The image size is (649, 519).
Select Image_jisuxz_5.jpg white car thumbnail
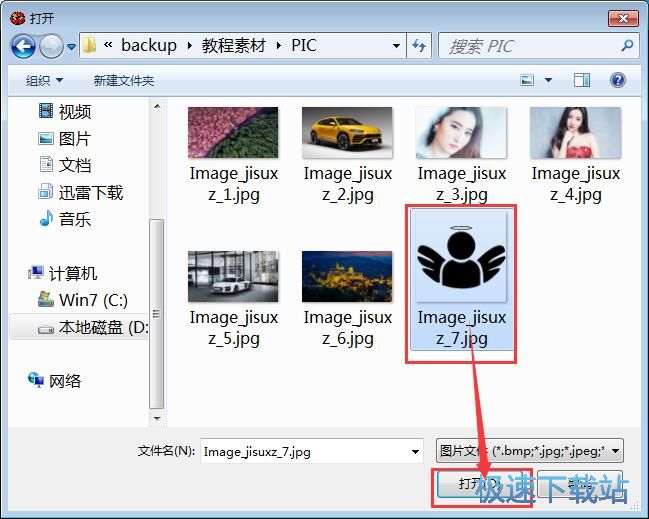coord(233,276)
